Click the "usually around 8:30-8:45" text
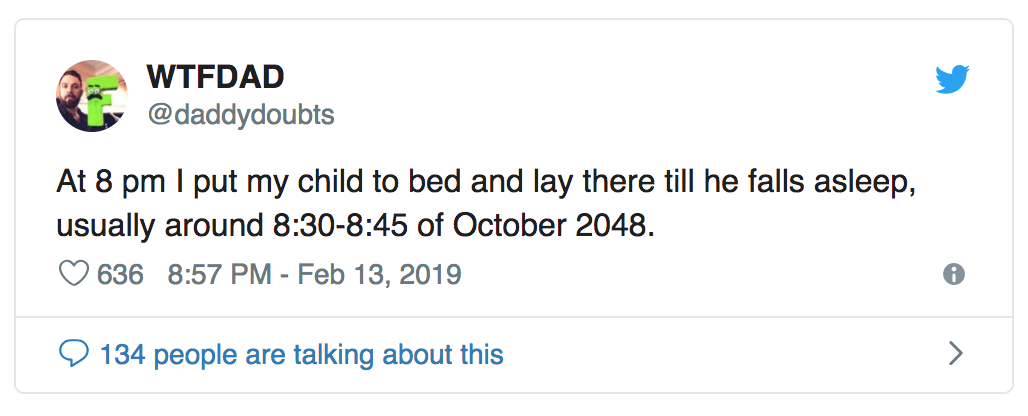 (232, 227)
